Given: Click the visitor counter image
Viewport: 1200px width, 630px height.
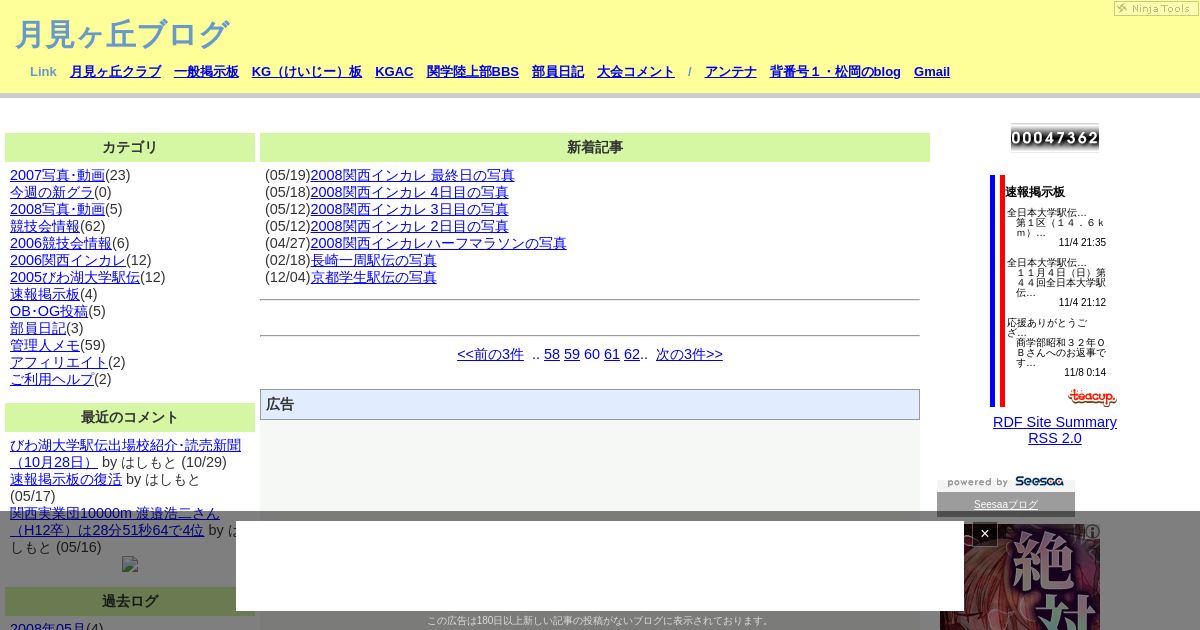Looking at the screenshot, I should point(1055,138).
